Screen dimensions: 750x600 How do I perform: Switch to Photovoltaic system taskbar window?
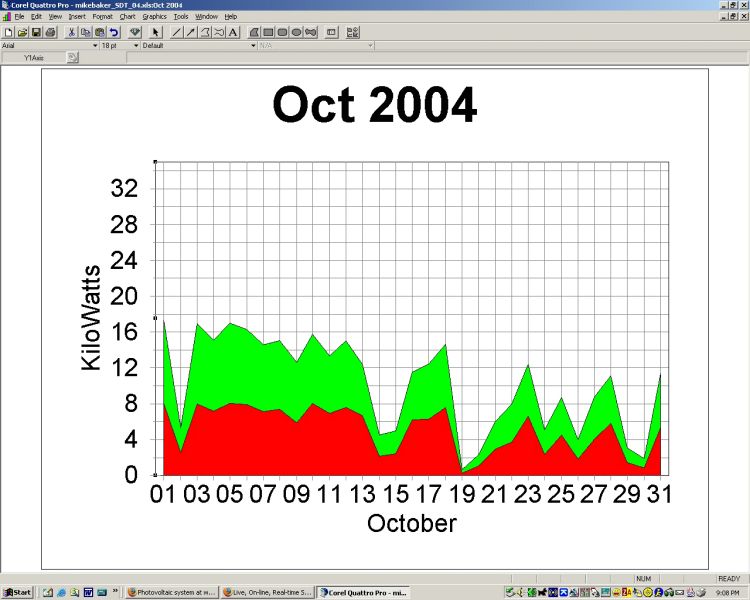(171, 592)
